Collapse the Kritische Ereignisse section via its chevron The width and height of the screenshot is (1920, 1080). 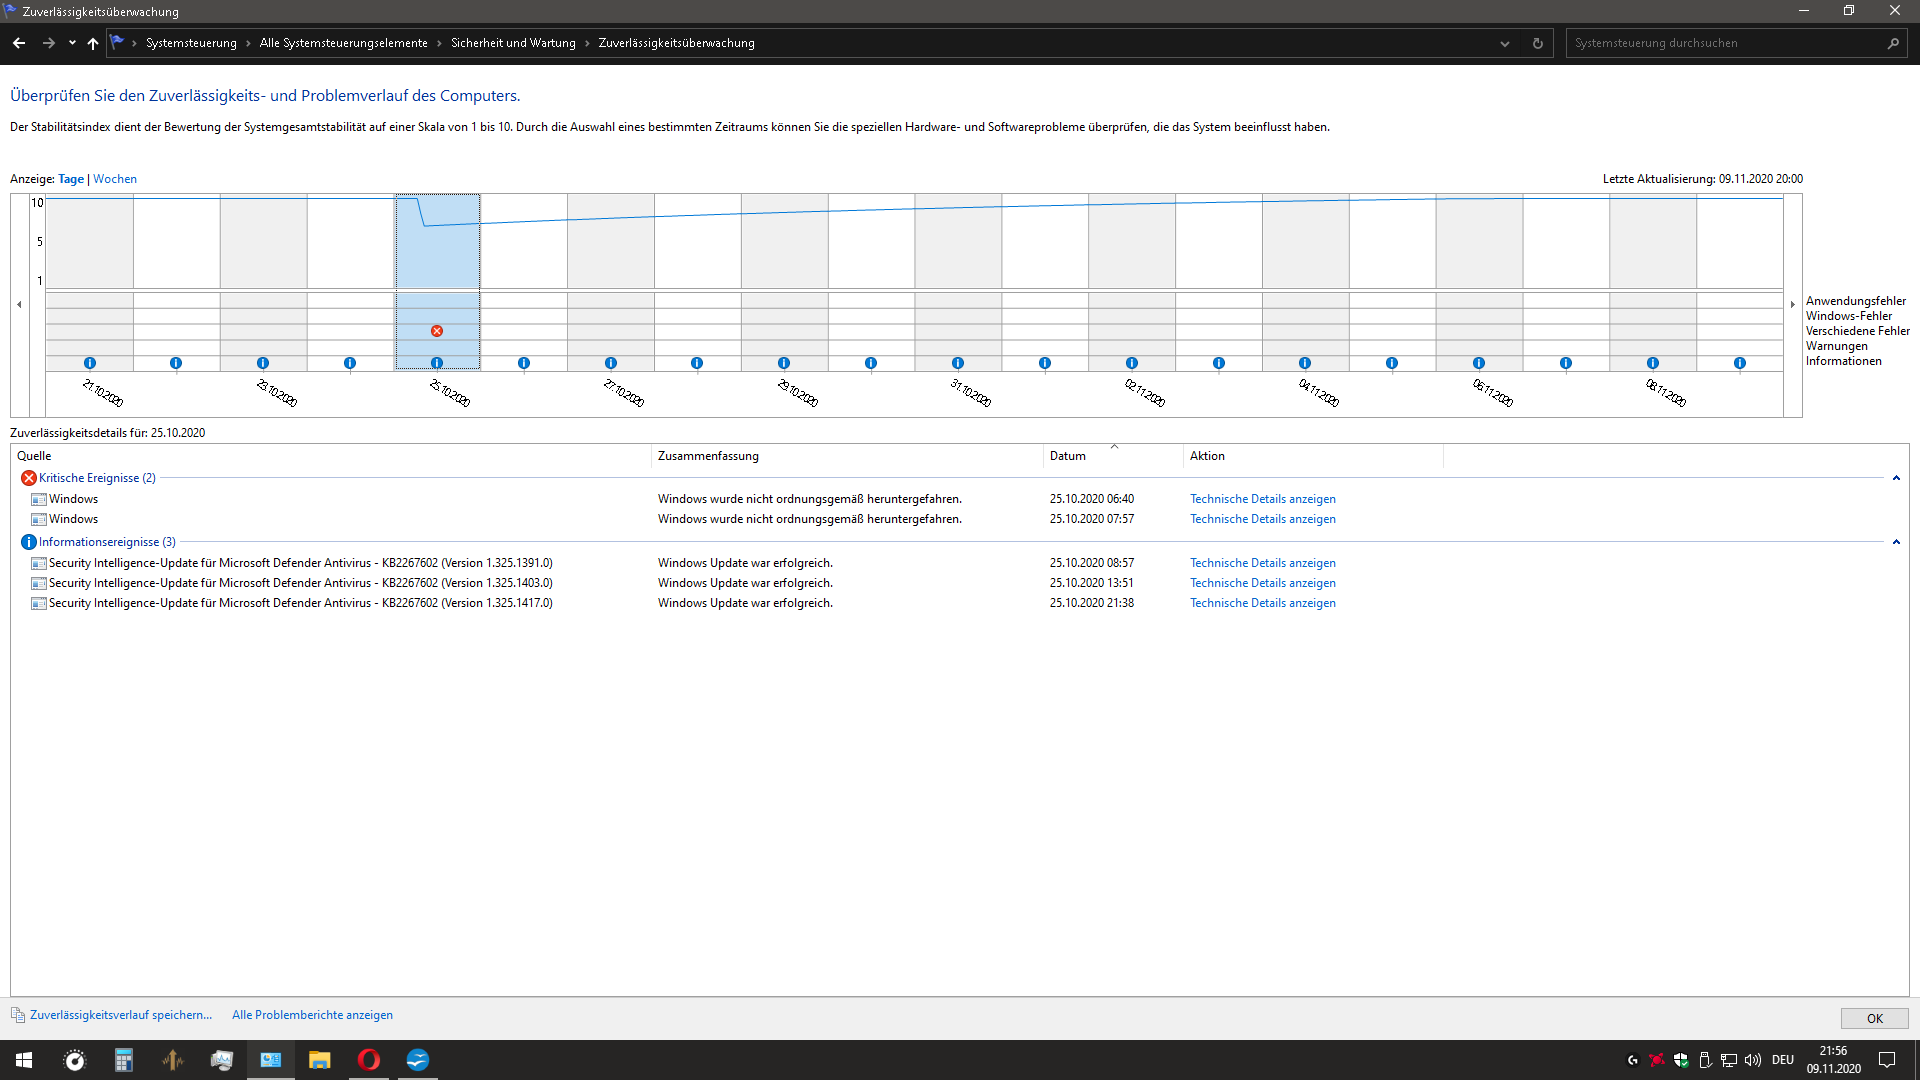click(x=1896, y=478)
